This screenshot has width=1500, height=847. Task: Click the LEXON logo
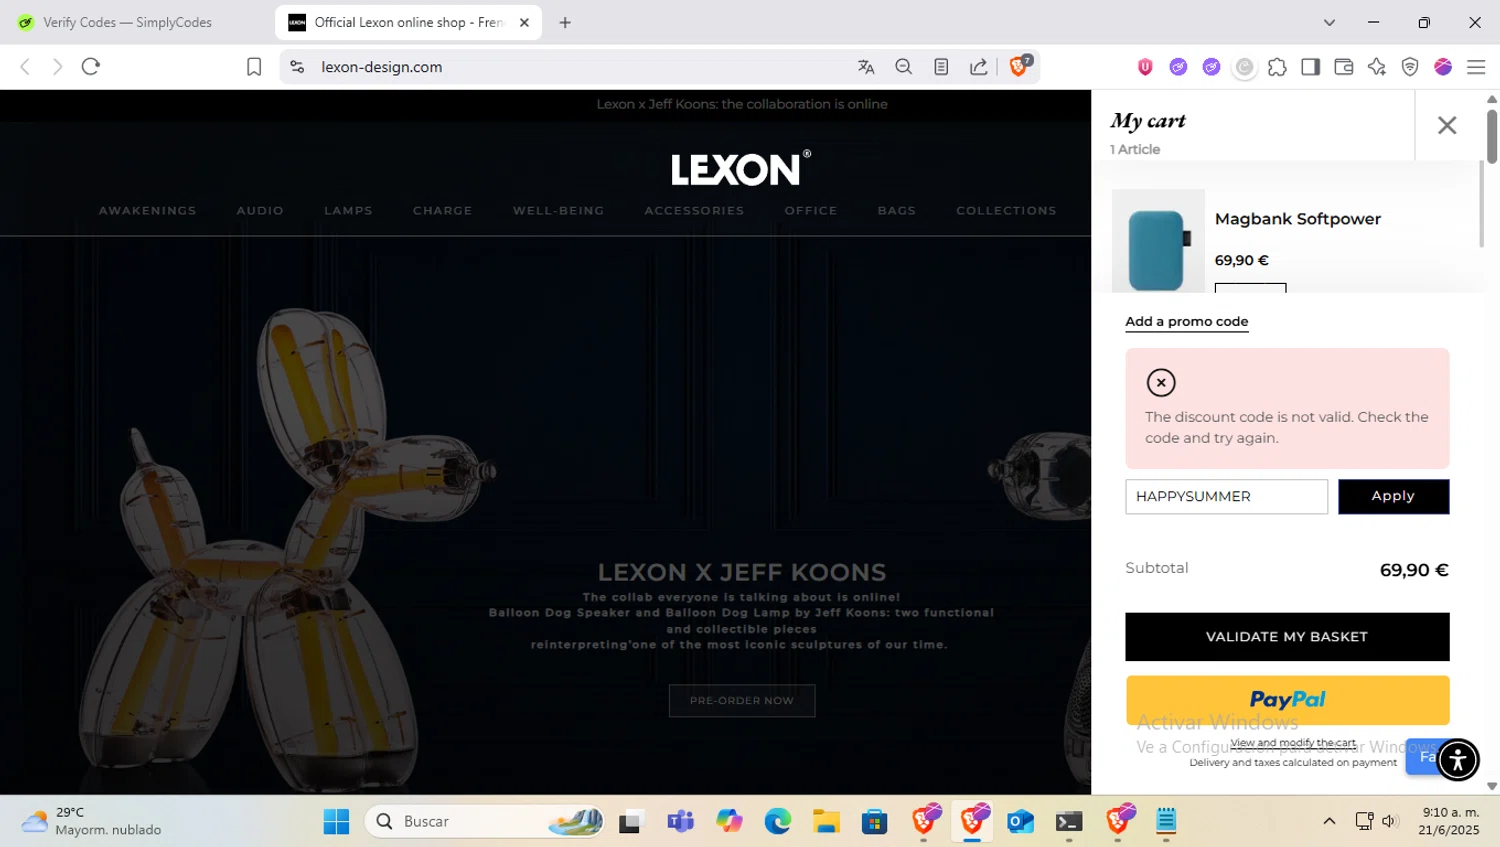[741, 169]
